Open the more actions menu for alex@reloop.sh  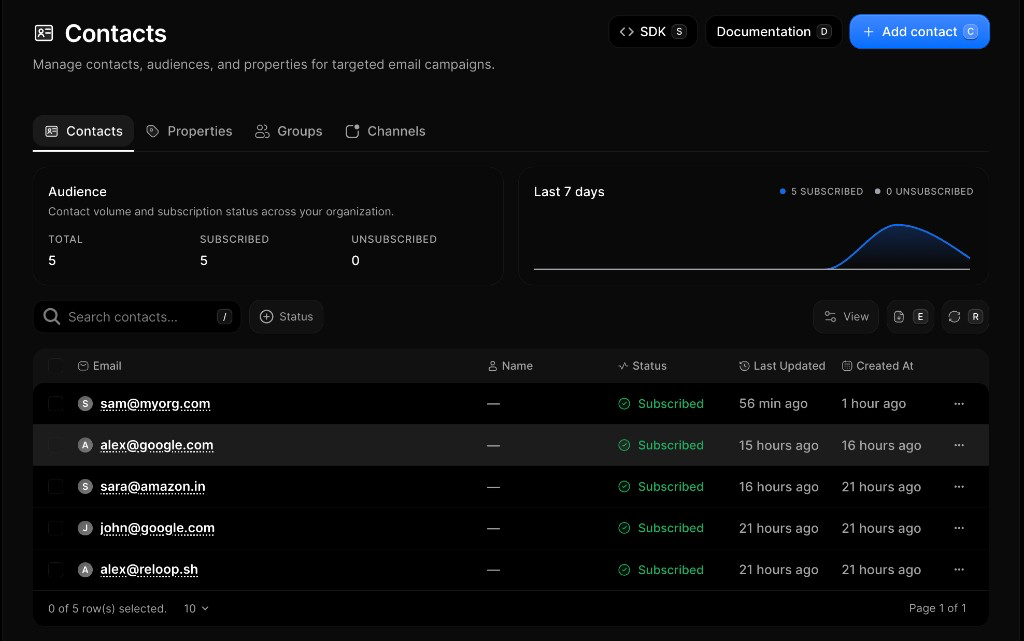tap(959, 570)
